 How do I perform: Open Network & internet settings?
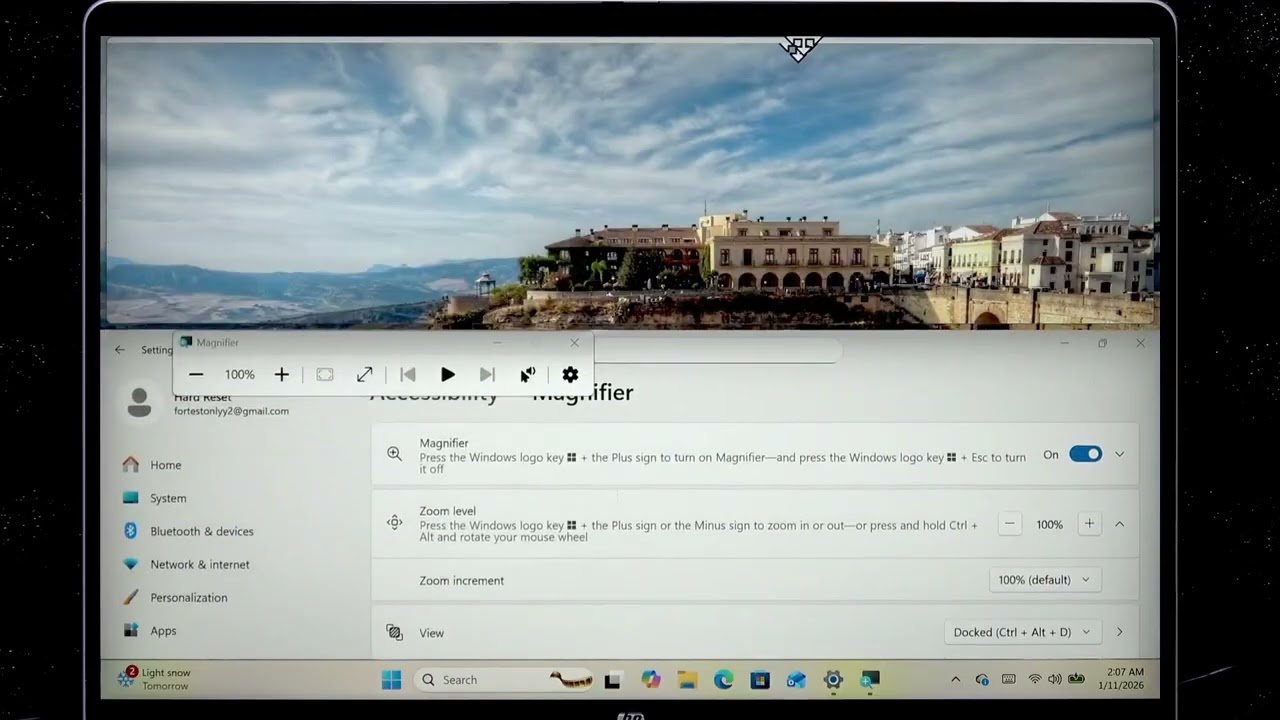pos(188,564)
